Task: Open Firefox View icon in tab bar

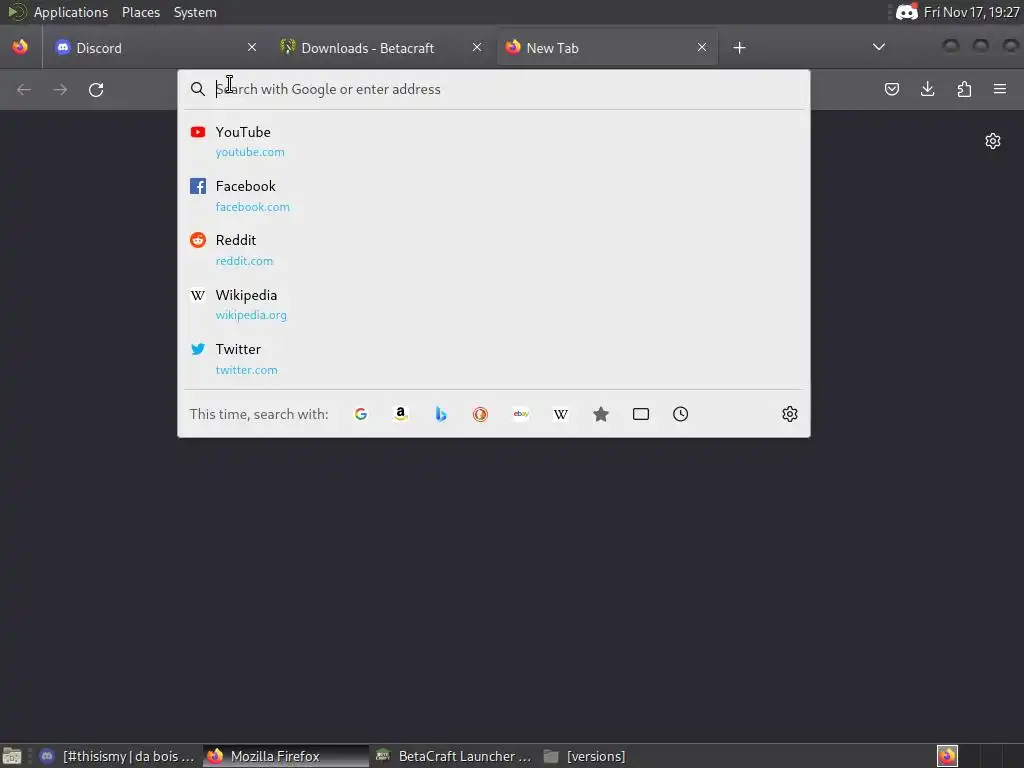Action: 20,47
